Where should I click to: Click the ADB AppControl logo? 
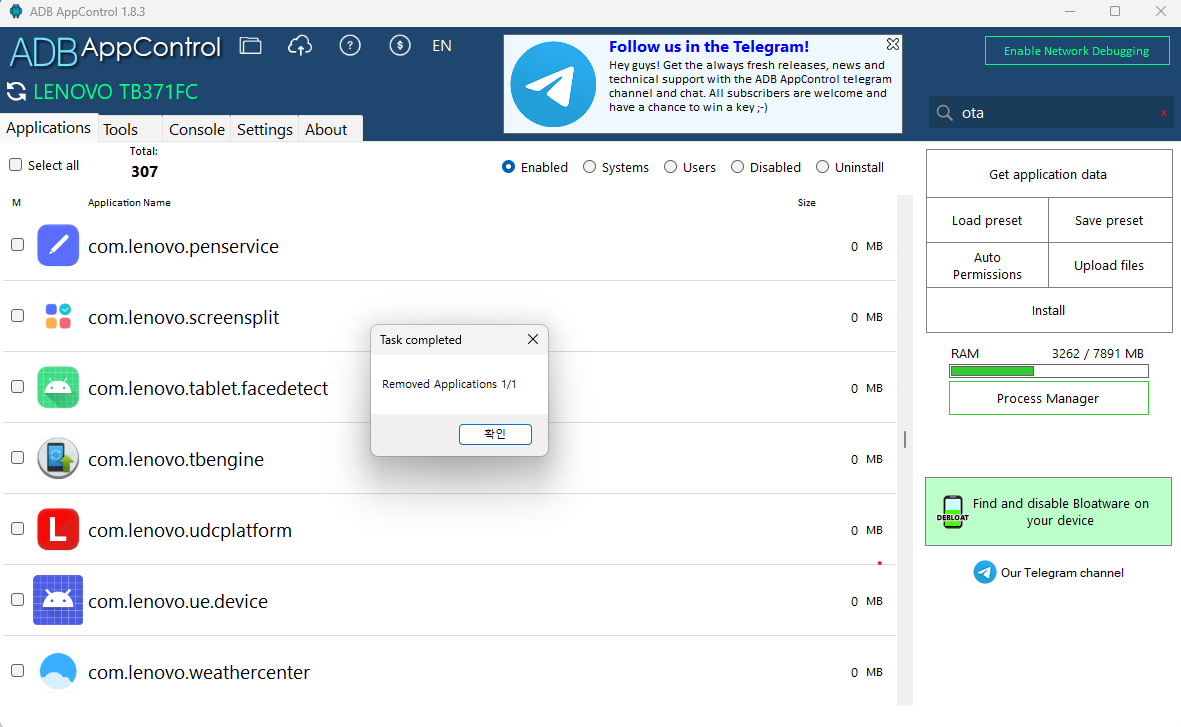coord(115,50)
